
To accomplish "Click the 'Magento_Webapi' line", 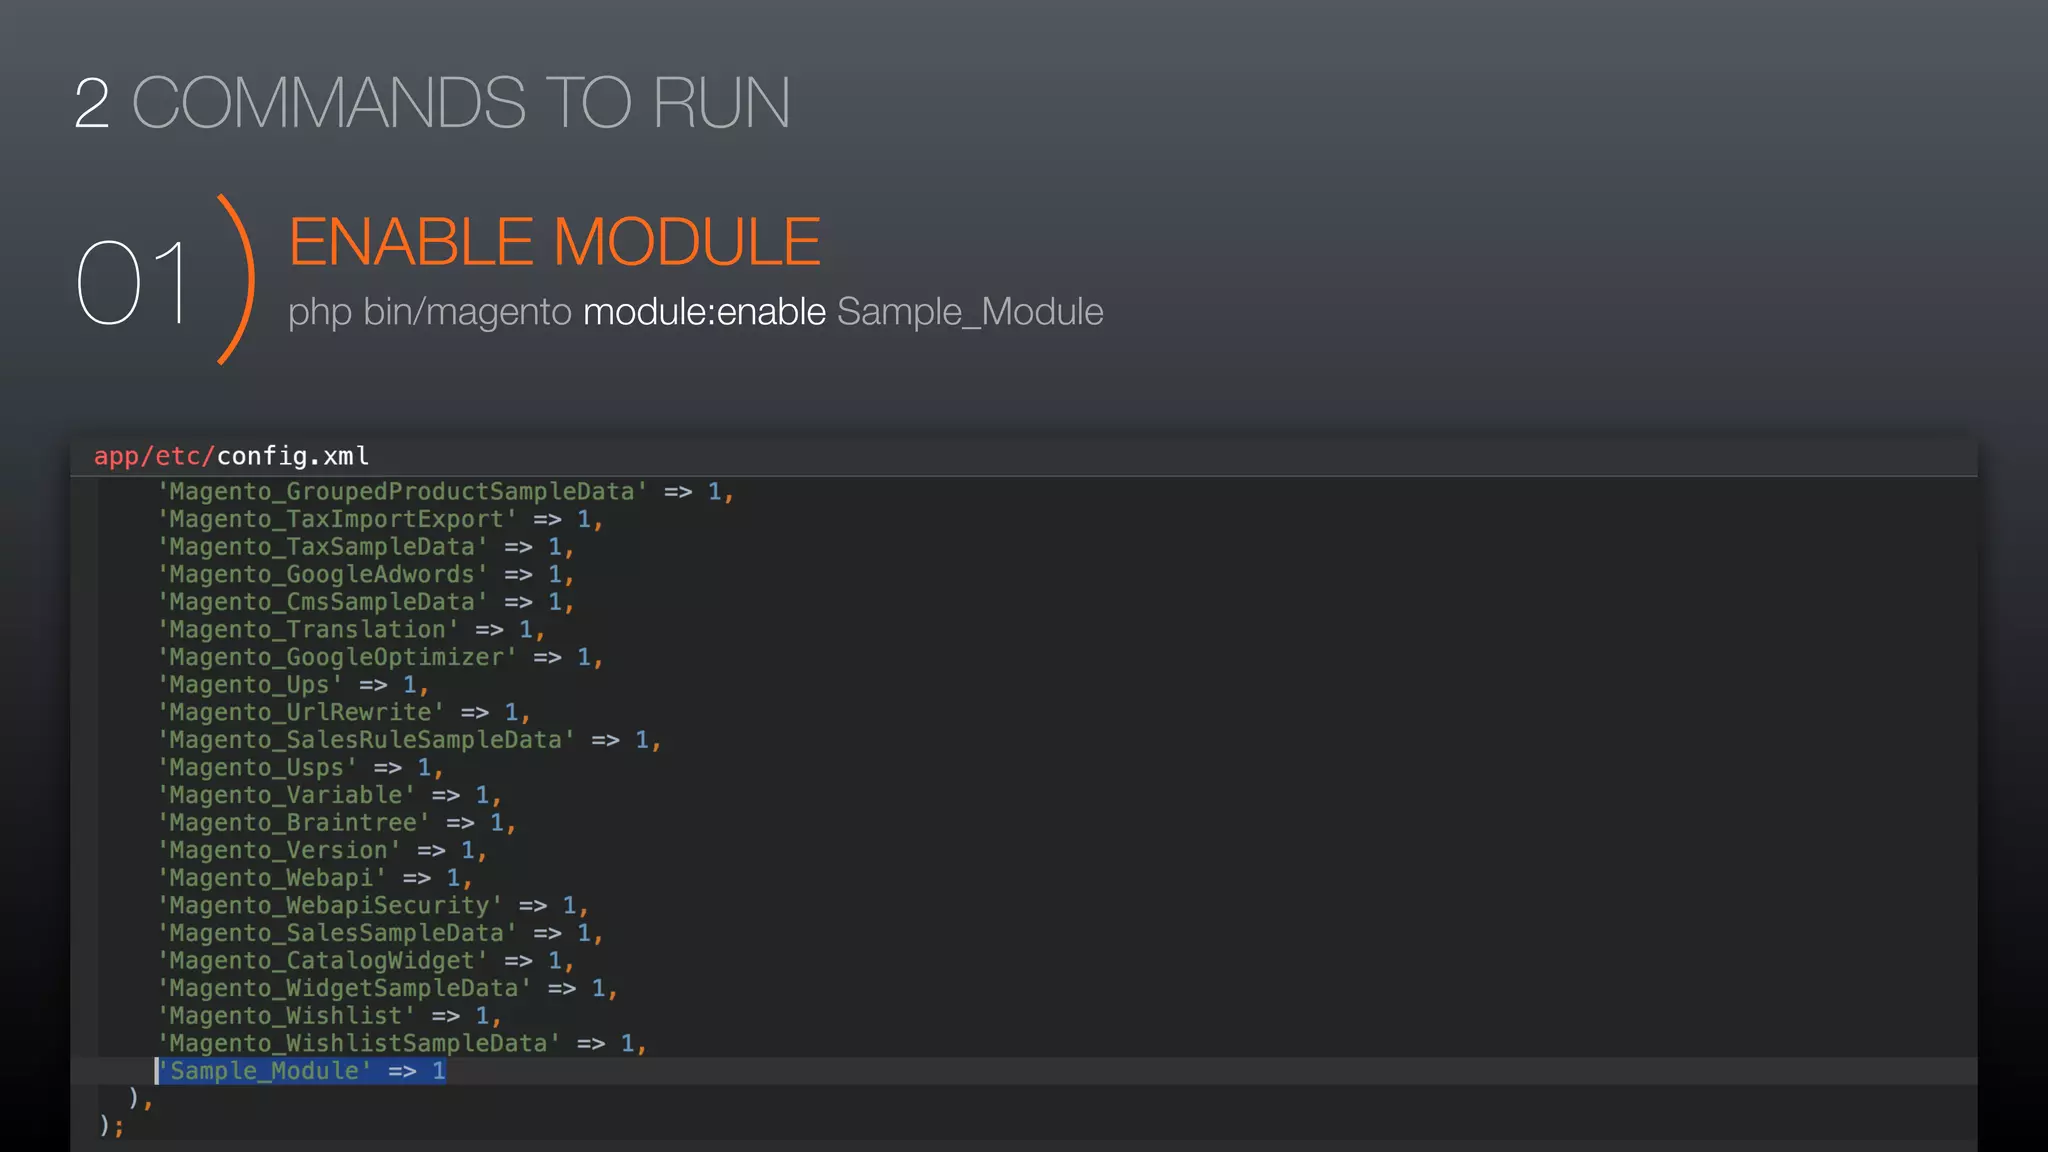I will pos(315,878).
